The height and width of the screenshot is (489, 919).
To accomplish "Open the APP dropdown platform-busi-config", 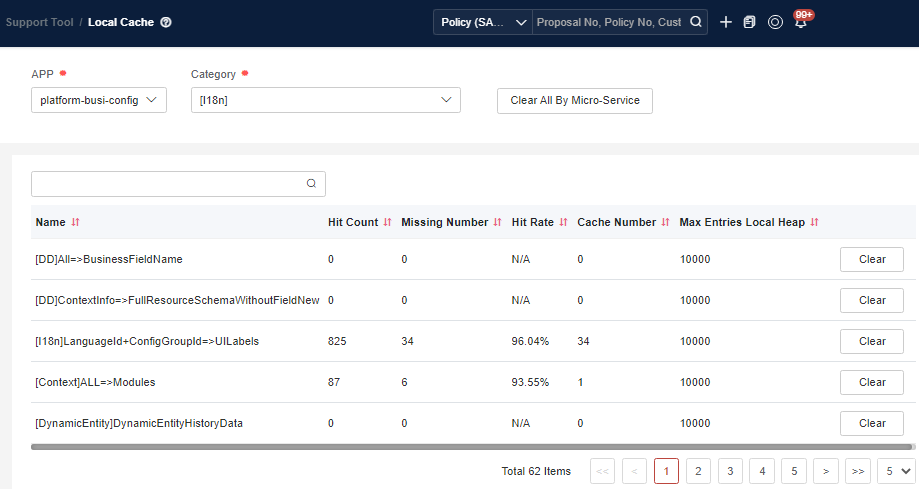I will [x=98, y=100].
